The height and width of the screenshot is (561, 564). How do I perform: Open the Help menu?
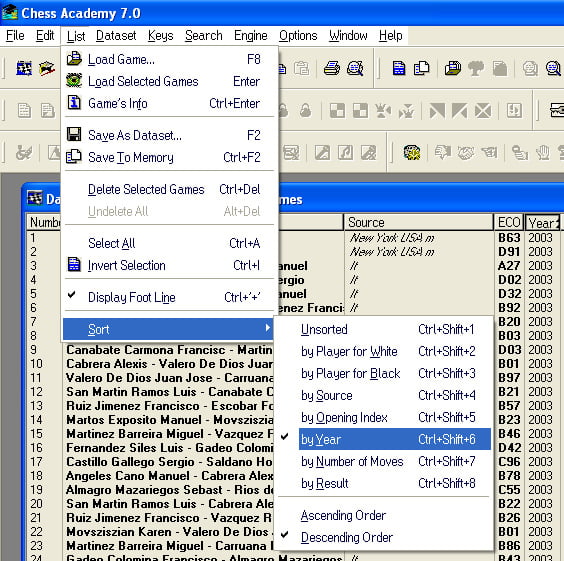click(x=390, y=36)
